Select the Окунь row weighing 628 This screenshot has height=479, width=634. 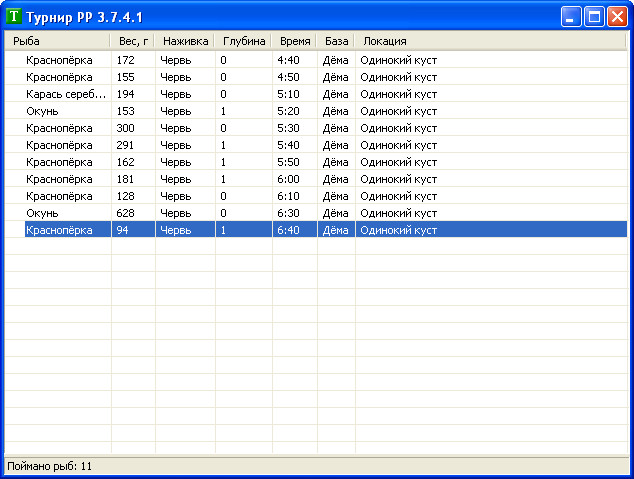316,213
